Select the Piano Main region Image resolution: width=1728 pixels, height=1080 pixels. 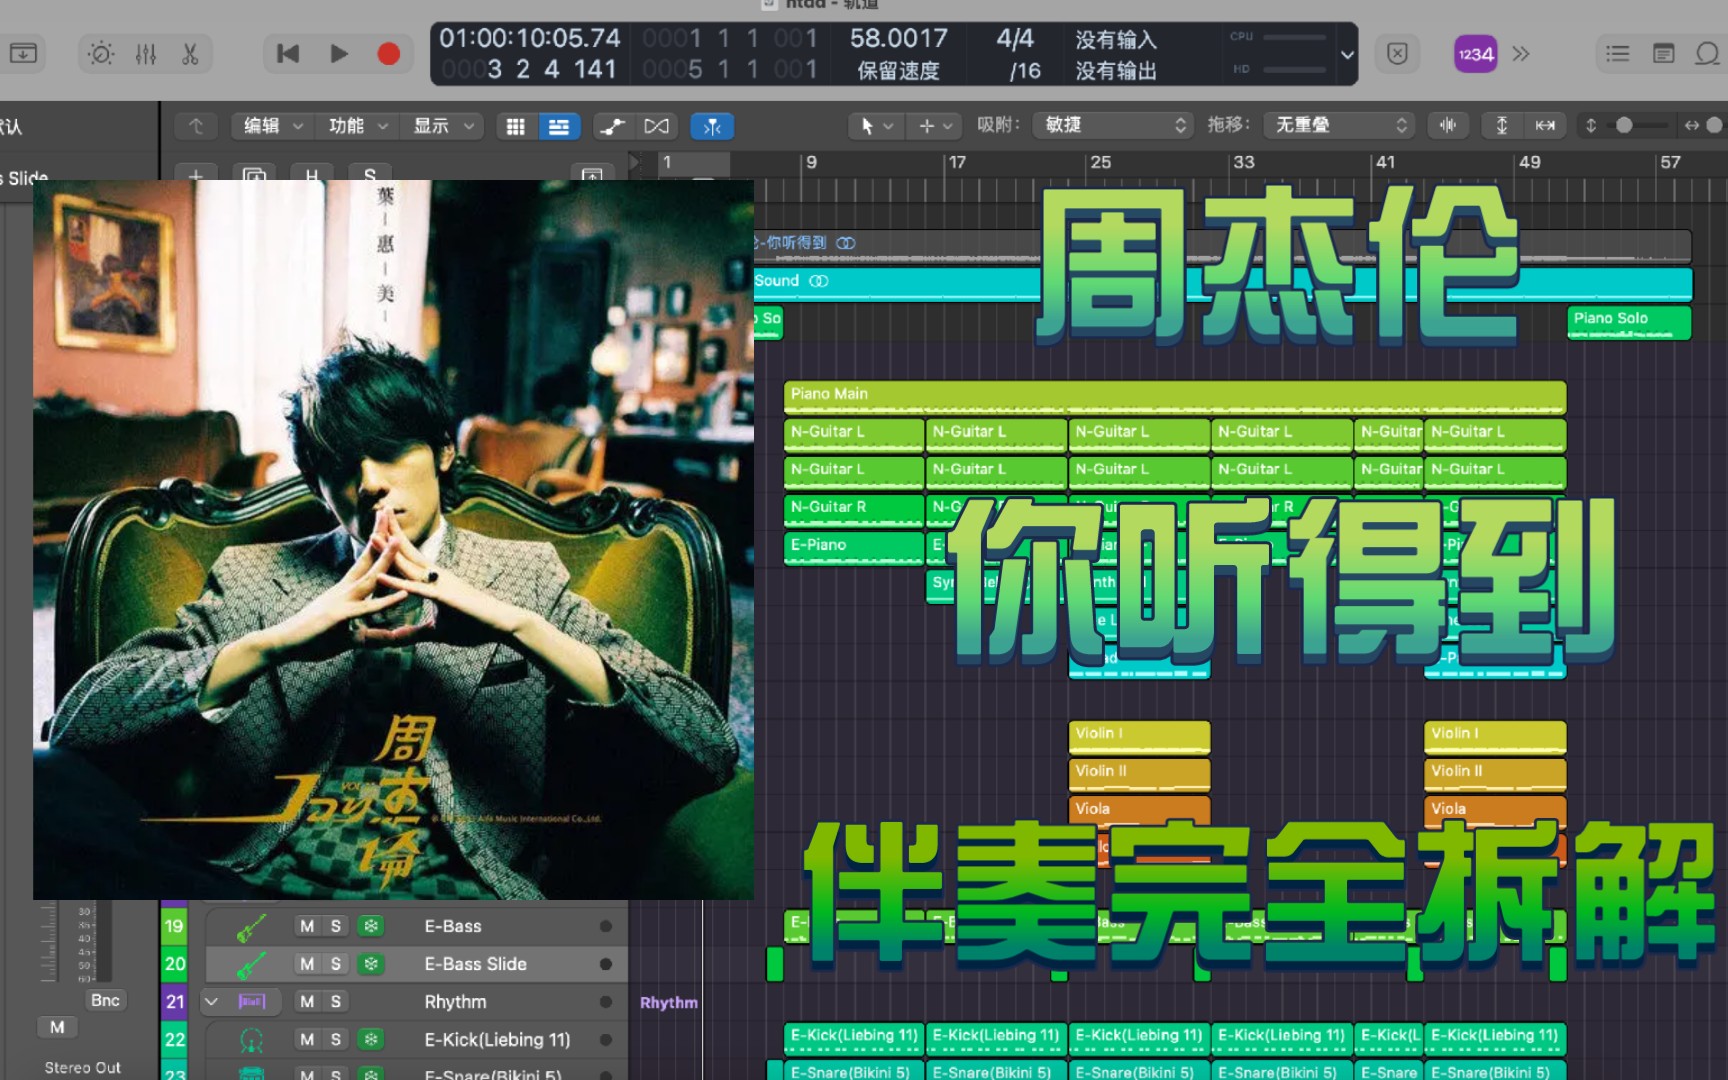click(1175, 396)
